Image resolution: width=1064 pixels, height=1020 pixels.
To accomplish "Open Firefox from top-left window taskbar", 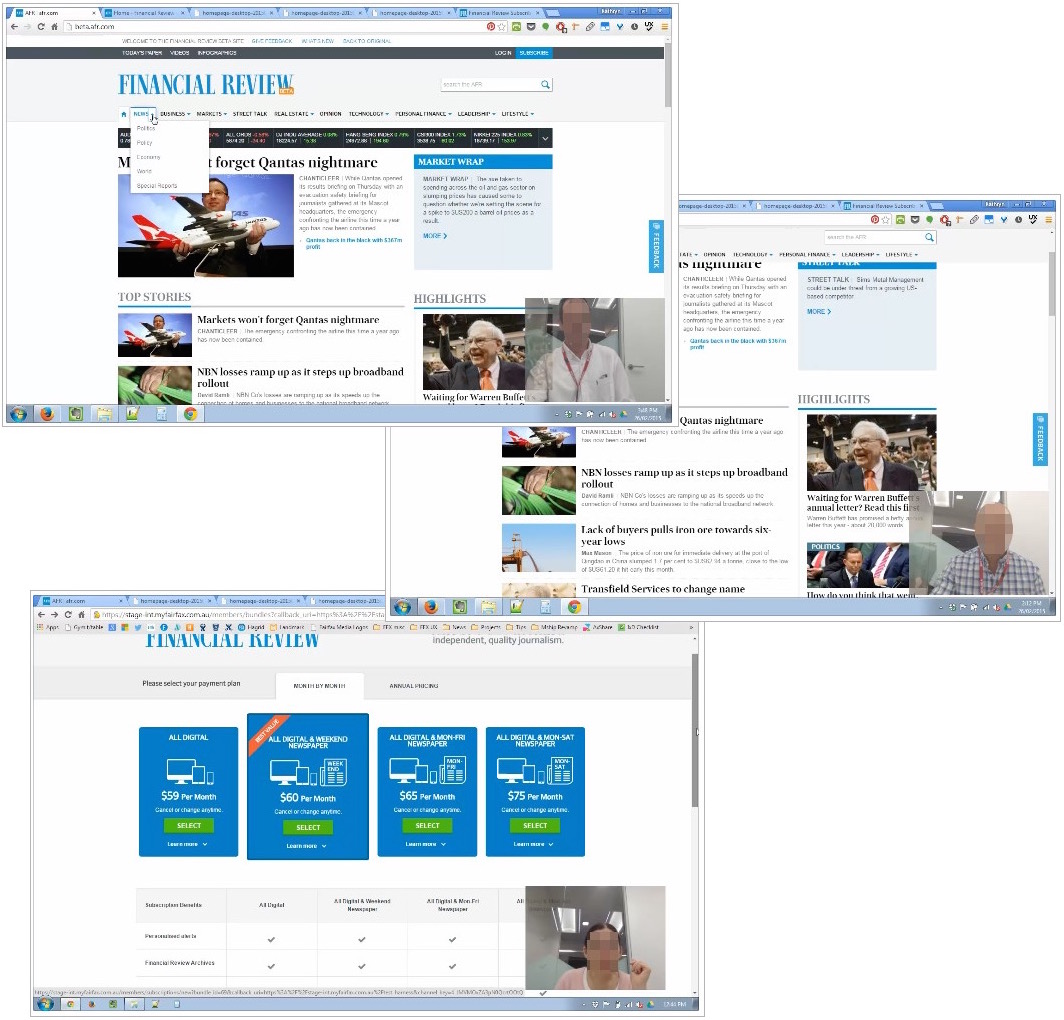I will pos(47,413).
